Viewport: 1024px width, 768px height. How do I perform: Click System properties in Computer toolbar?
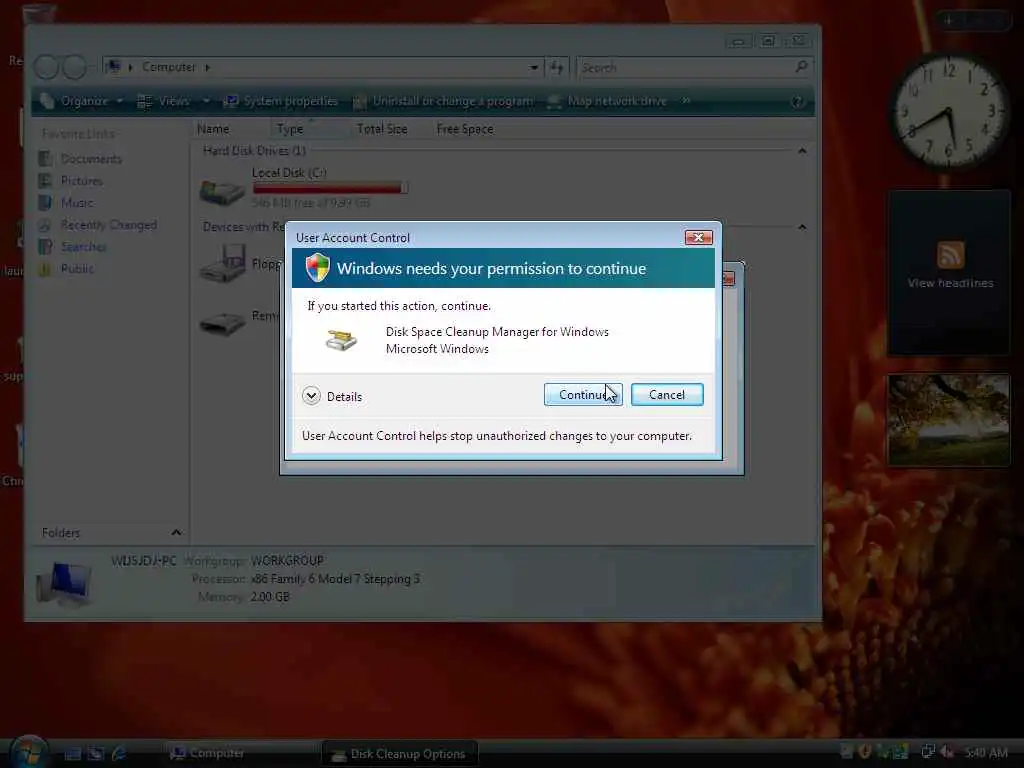[281, 101]
